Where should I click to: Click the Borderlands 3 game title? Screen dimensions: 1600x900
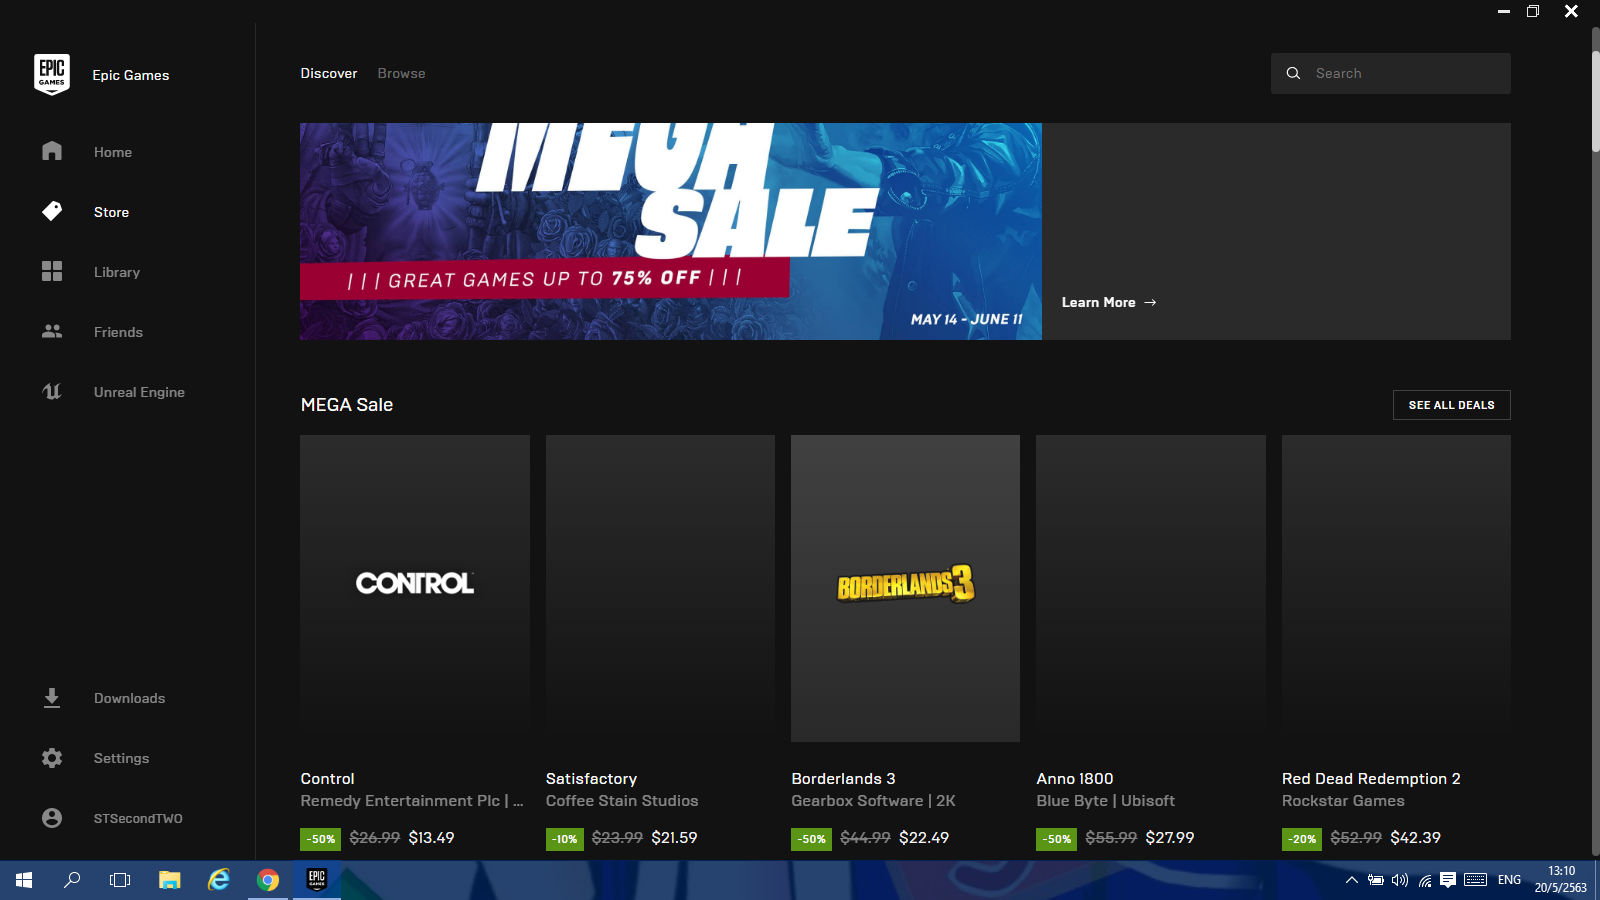pyautogui.click(x=843, y=778)
